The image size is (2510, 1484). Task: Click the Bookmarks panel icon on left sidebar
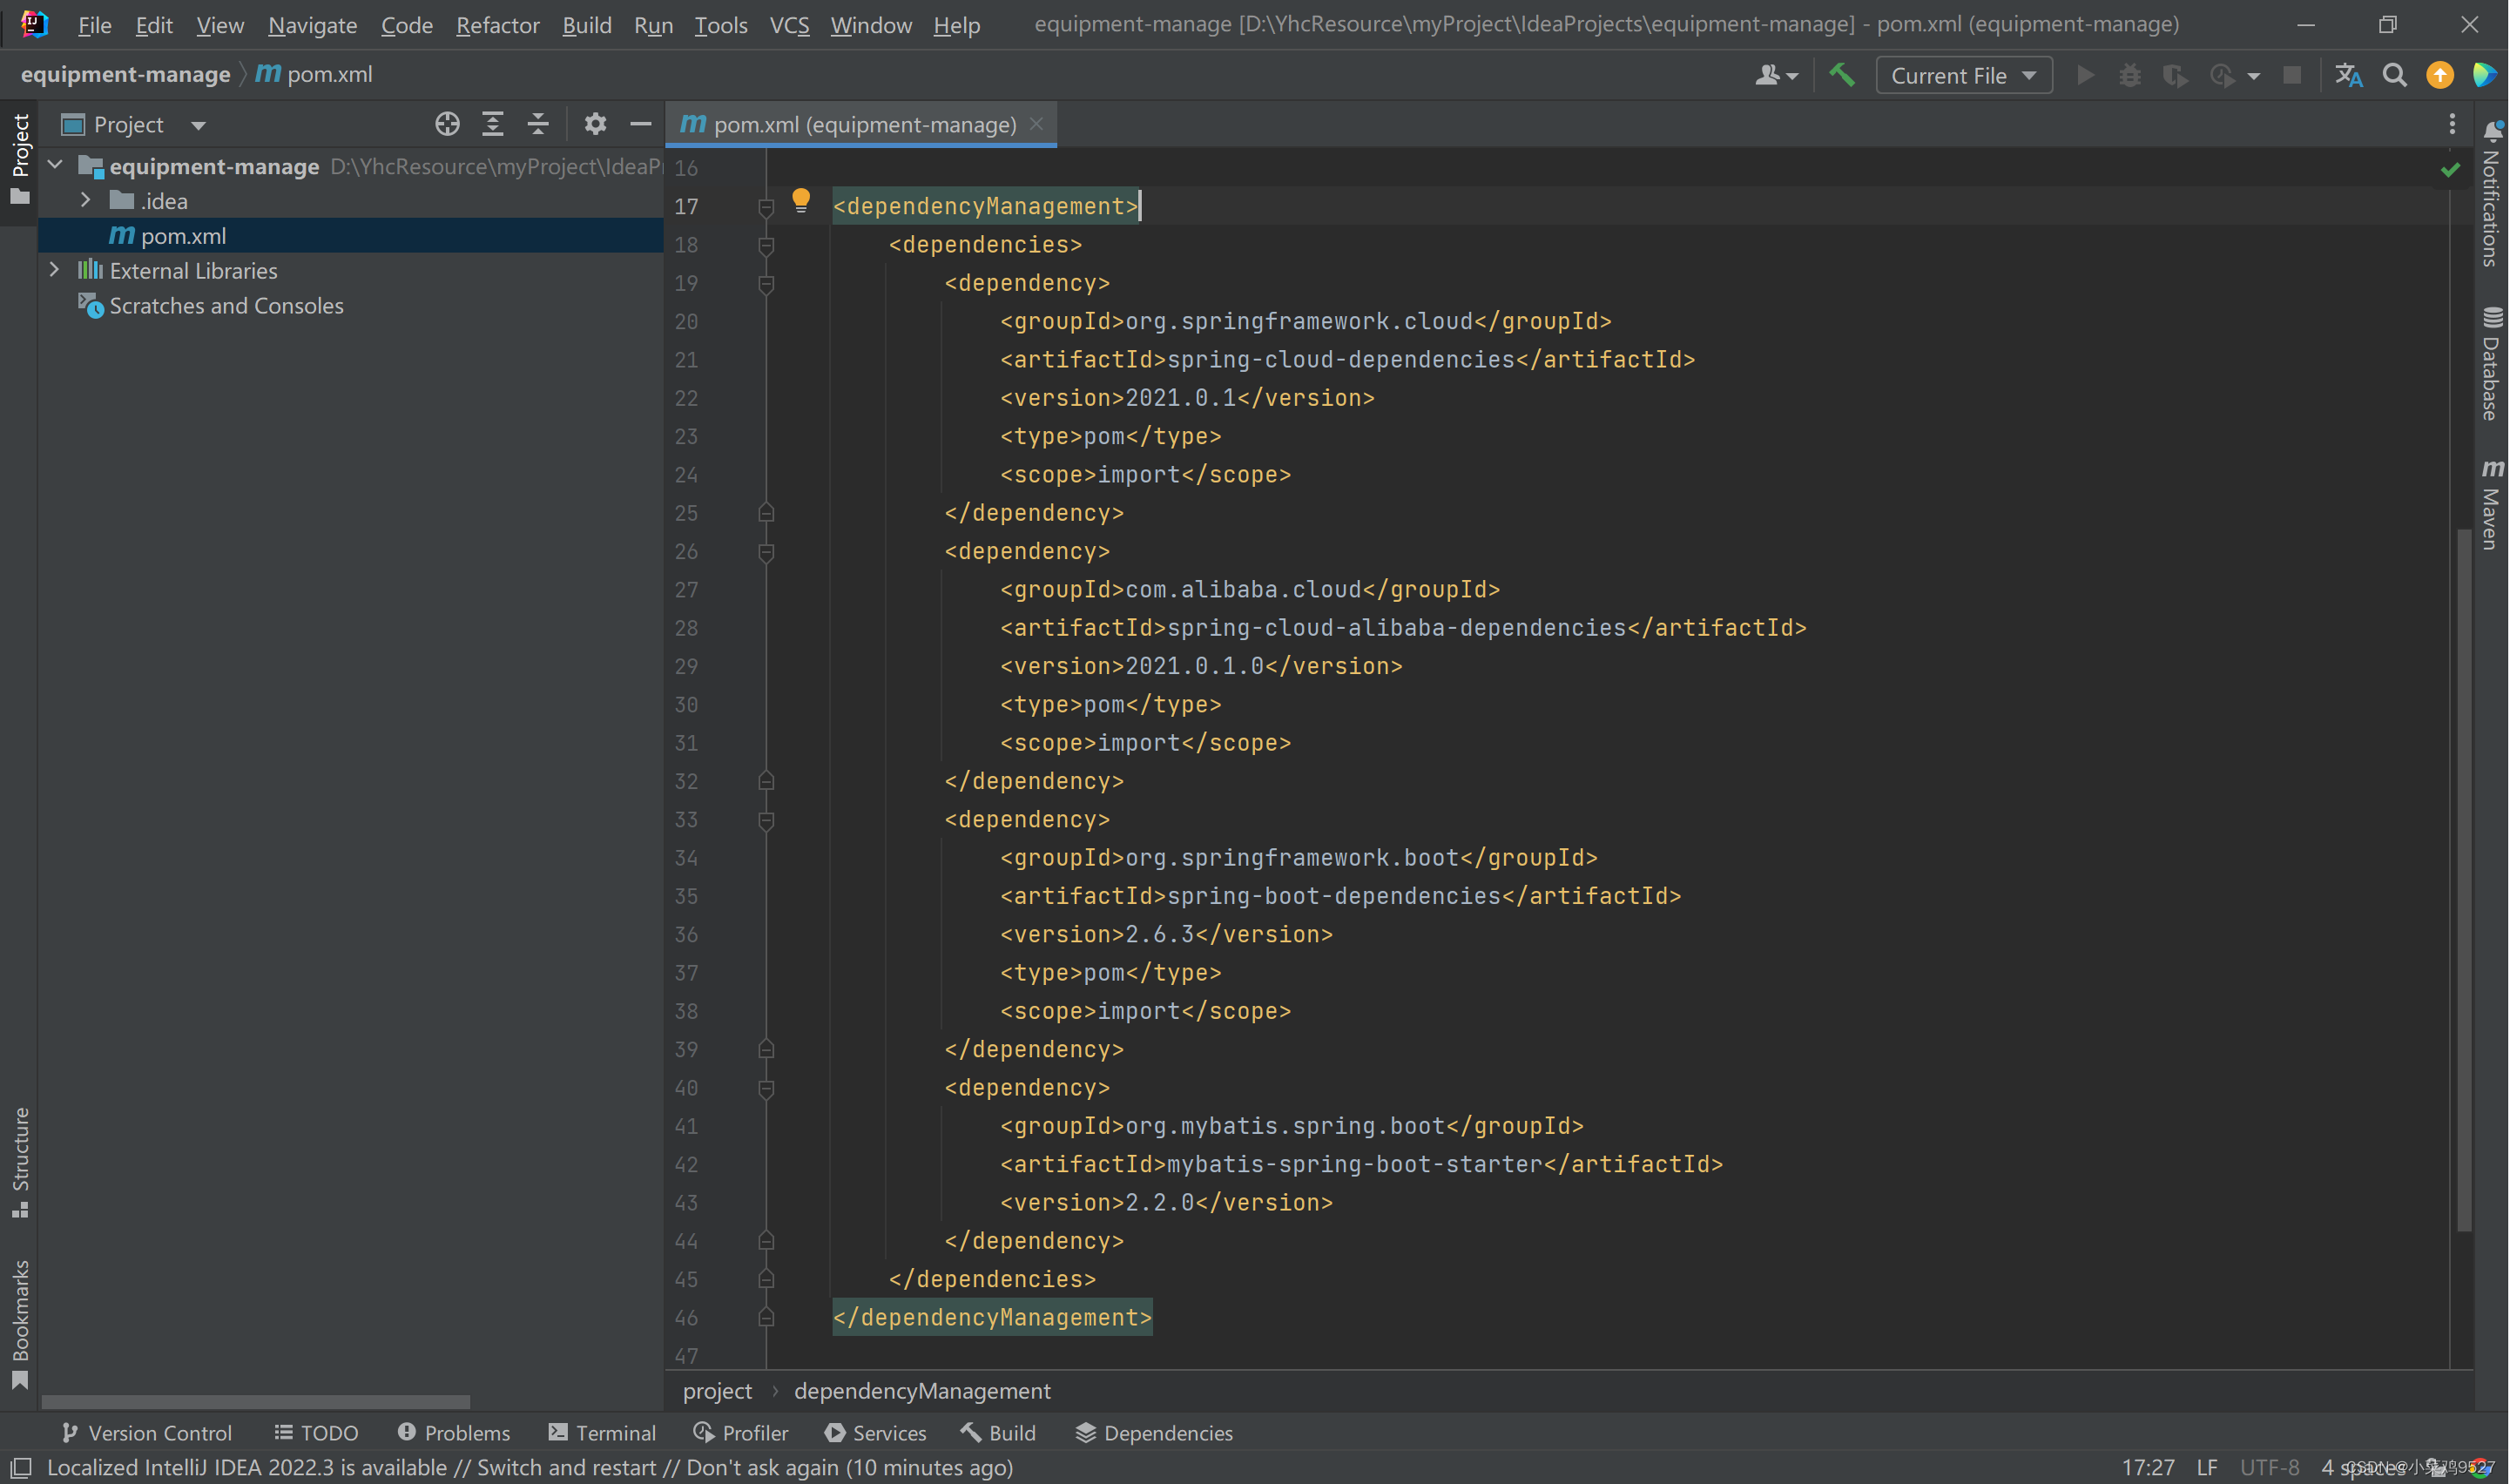pos(19,1336)
